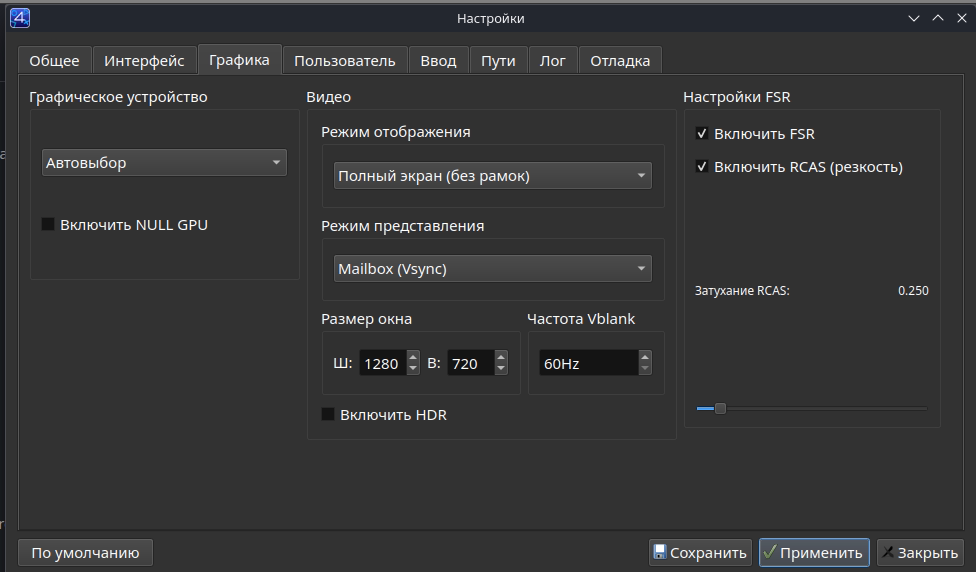Screen dimensions: 976x572
Task: Enable the NULL GPU checkbox
Action: click(48, 225)
